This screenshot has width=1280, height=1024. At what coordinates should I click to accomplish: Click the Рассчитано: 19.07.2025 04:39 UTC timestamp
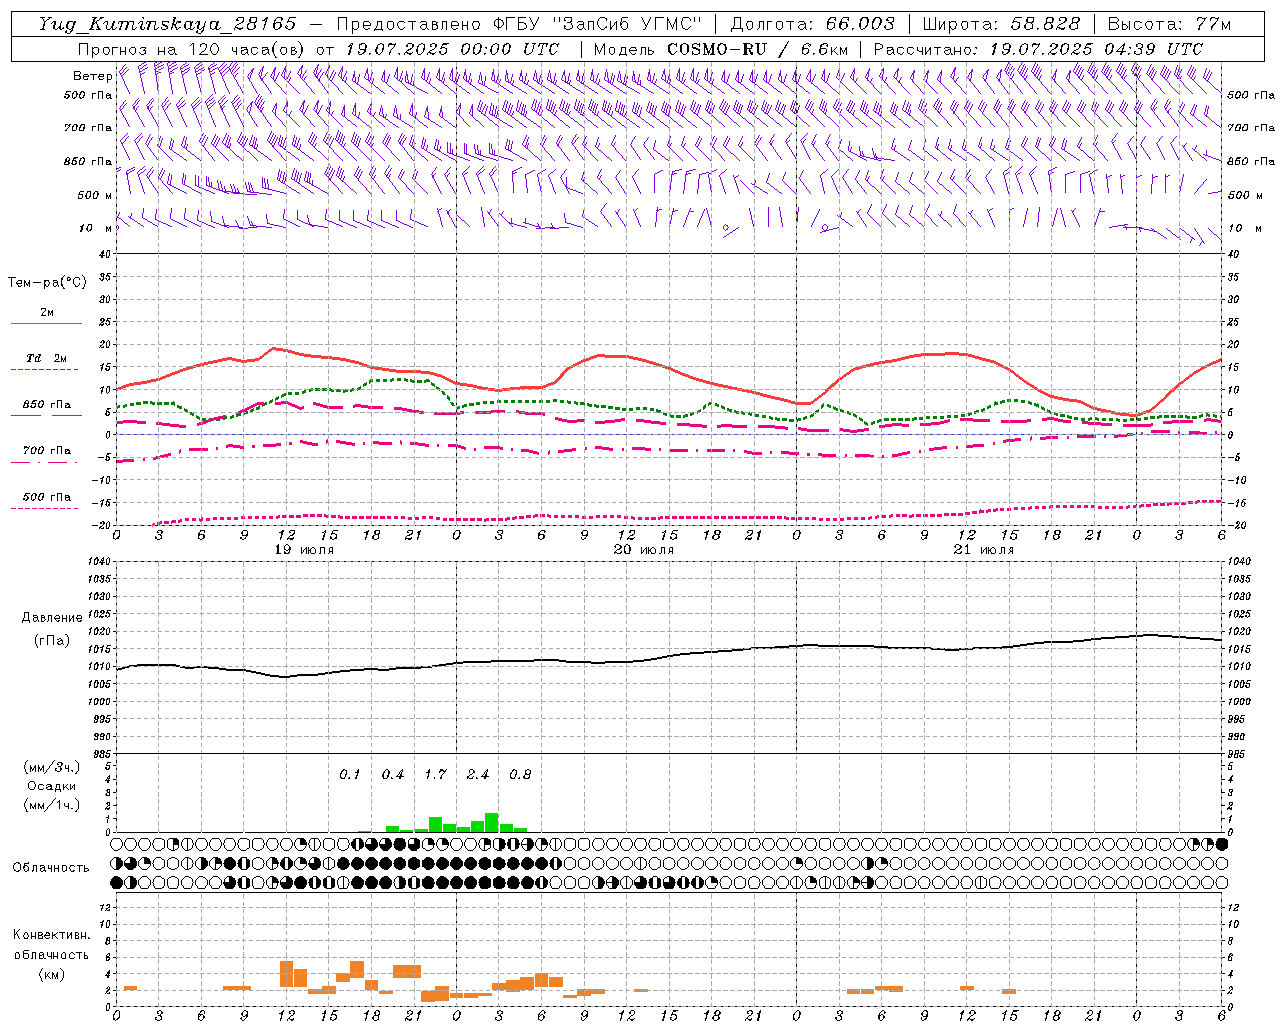[x=1038, y=49]
